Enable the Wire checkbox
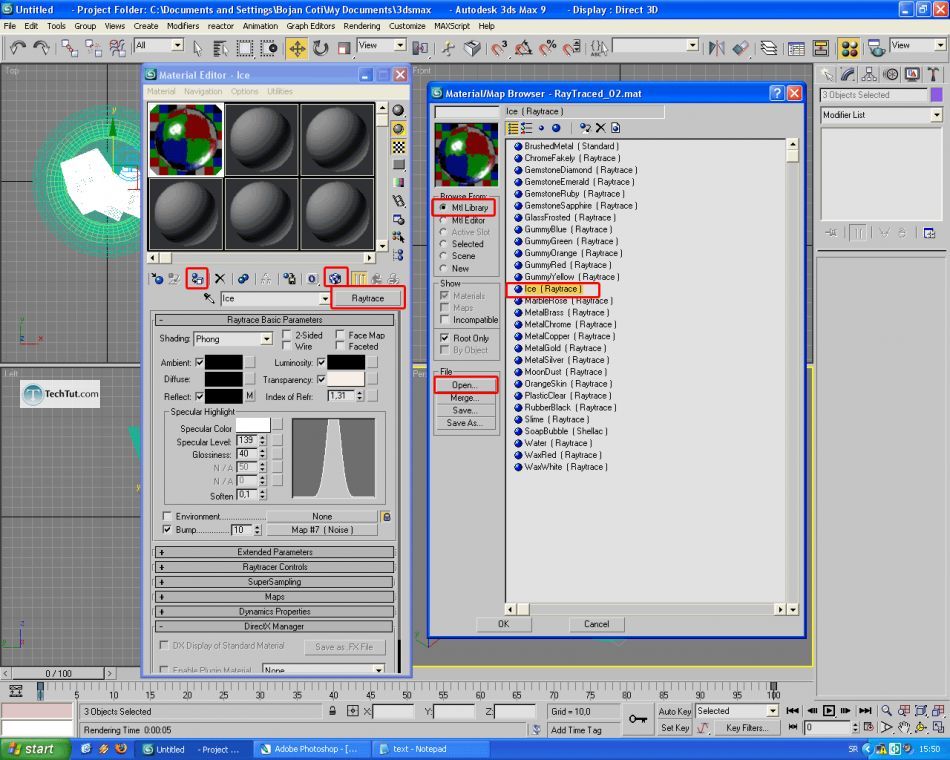The height and width of the screenshot is (760, 950). (287, 346)
